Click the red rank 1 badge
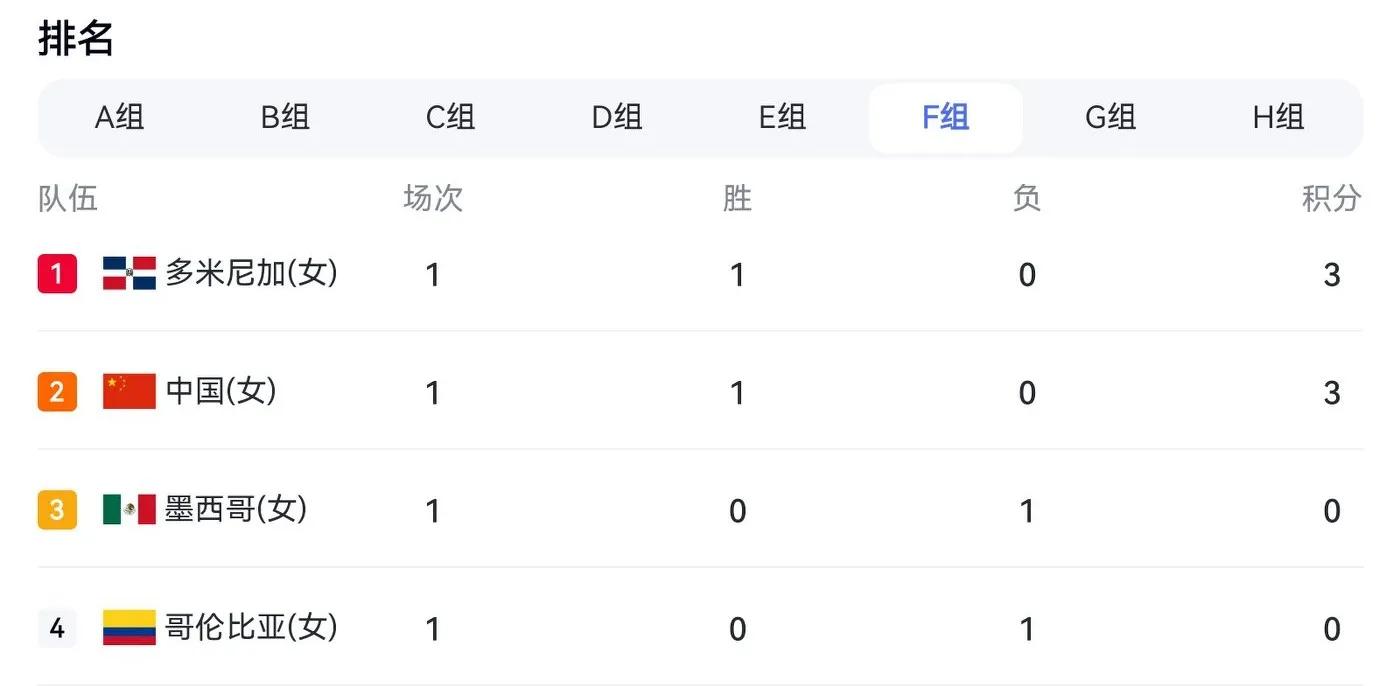This screenshot has height=686, width=1400. 57,274
